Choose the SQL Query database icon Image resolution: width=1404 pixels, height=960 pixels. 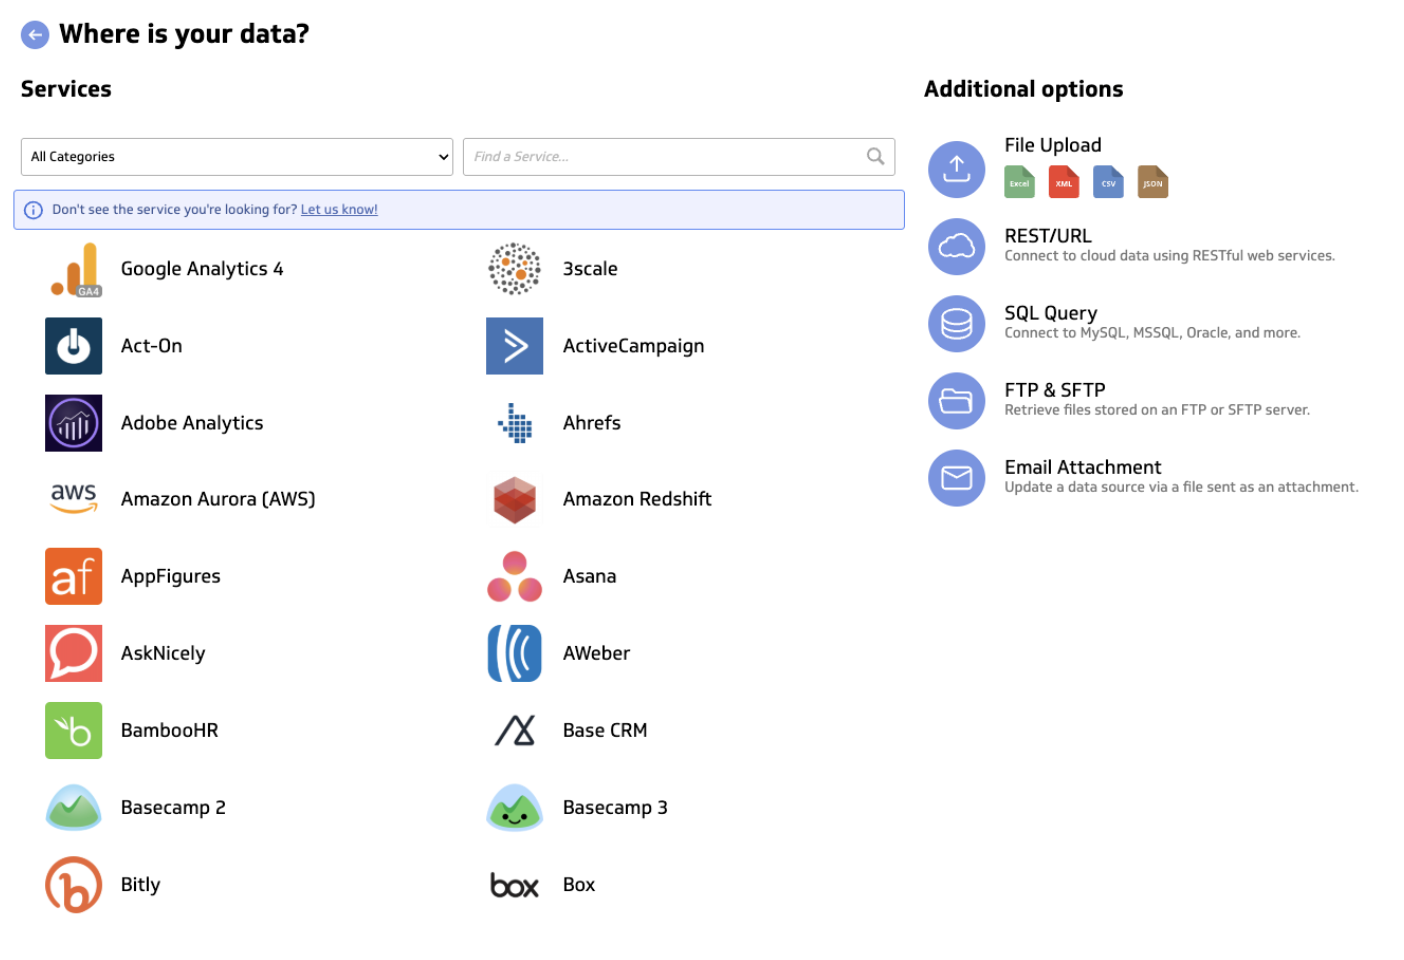pos(956,324)
